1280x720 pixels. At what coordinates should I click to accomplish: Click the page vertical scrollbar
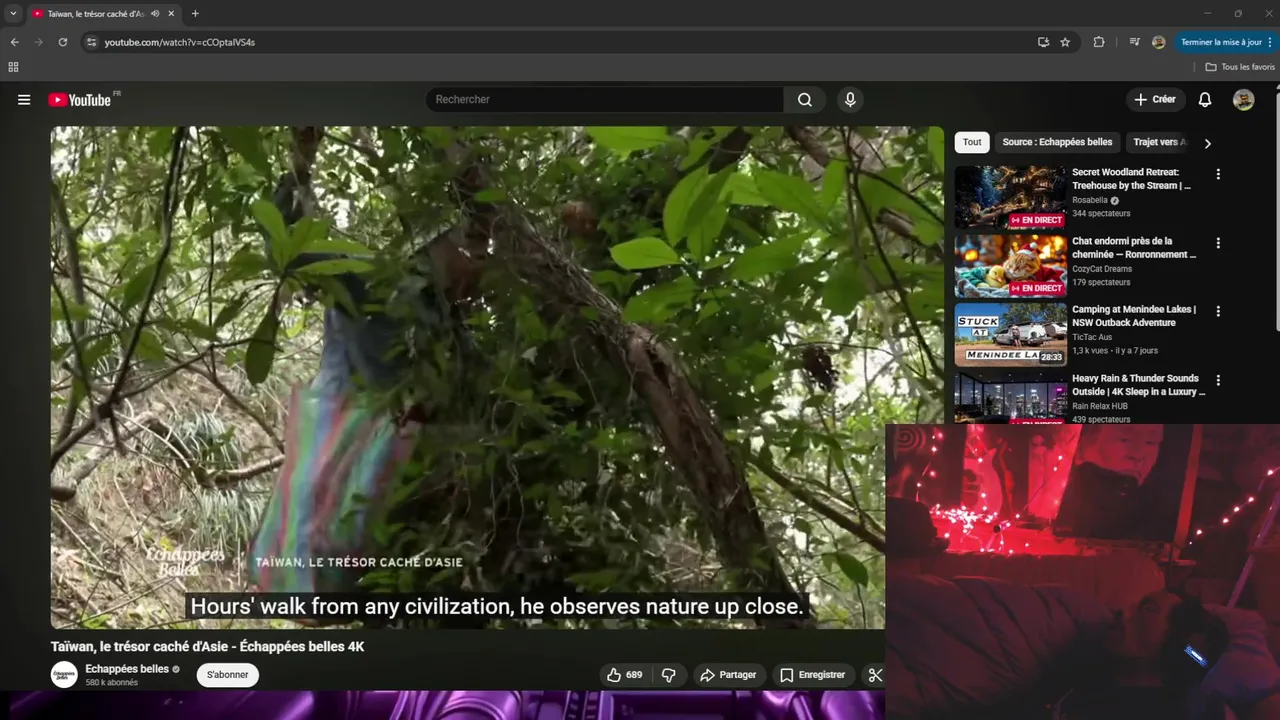(1275, 210)
